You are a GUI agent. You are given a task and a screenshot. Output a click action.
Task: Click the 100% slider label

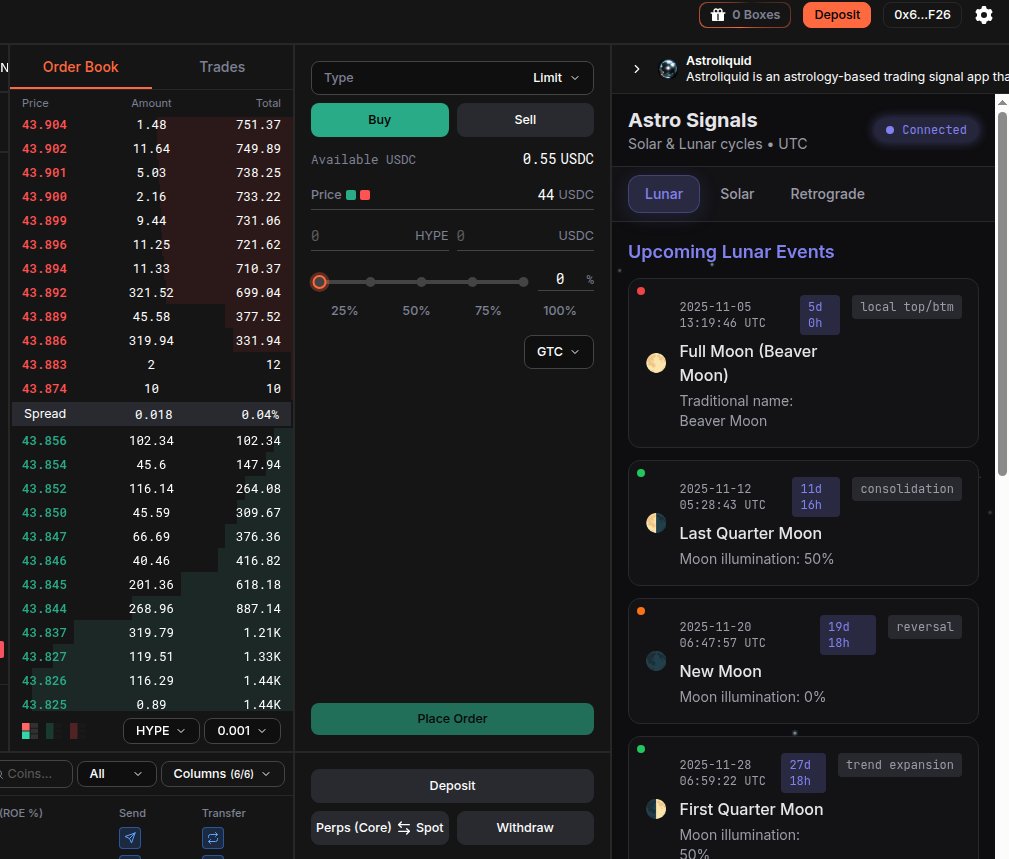[559, 311]
